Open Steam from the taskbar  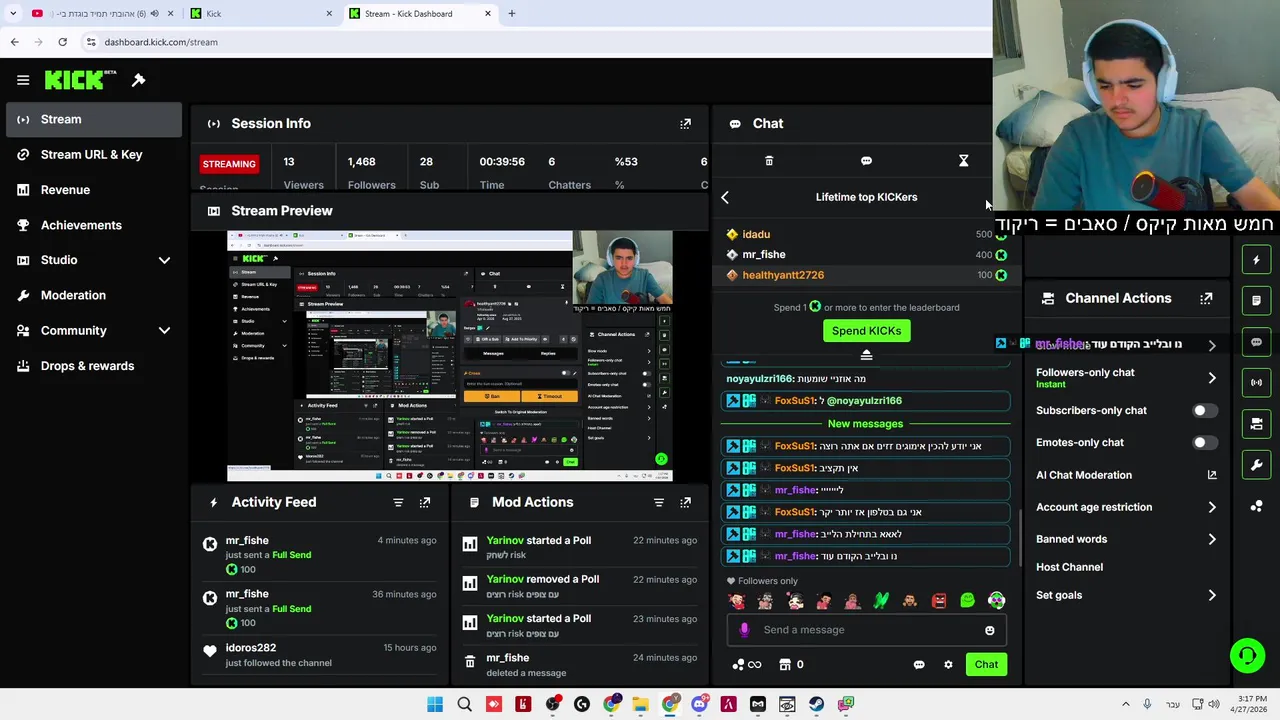(x=816, y=704)
